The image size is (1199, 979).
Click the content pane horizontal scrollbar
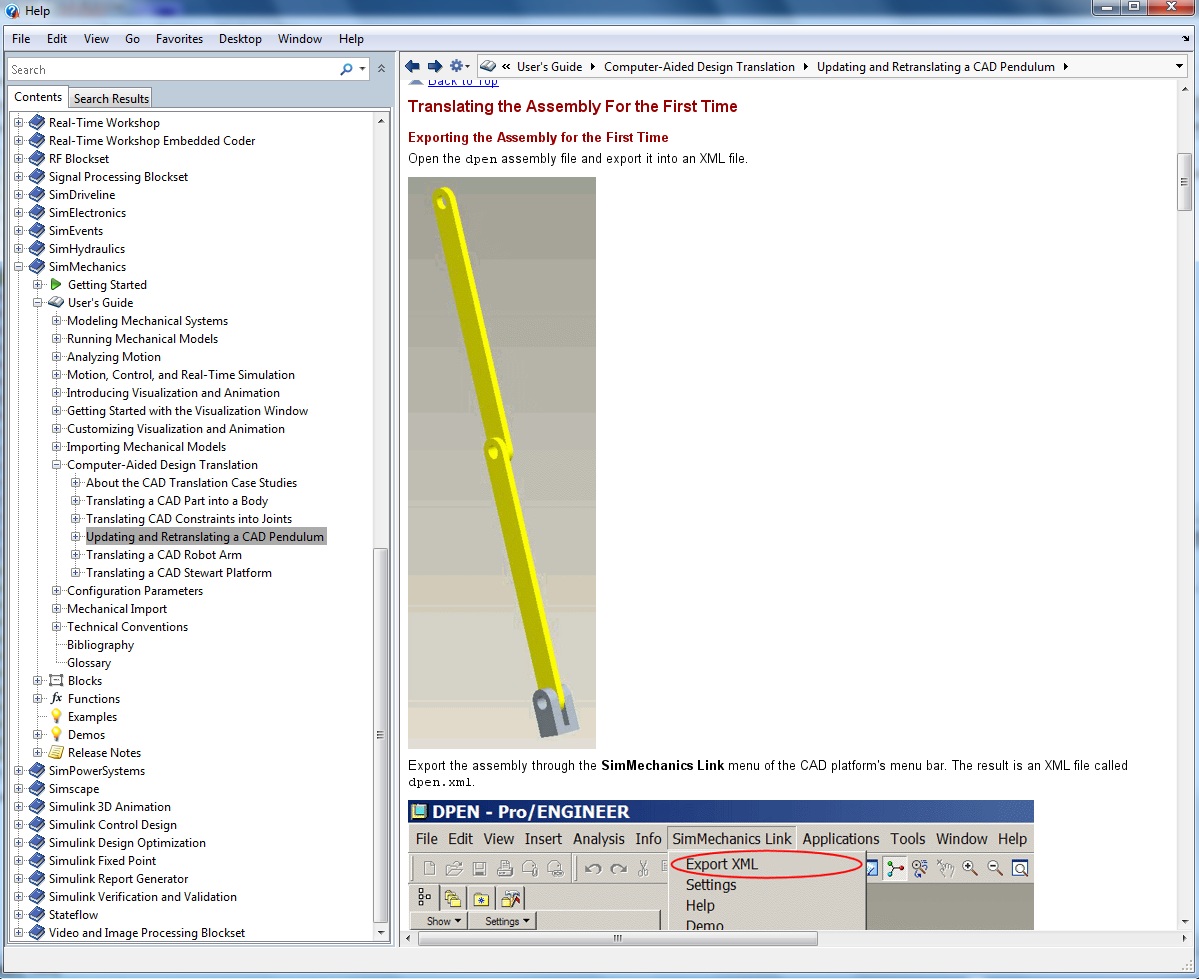tap(617, 939)
